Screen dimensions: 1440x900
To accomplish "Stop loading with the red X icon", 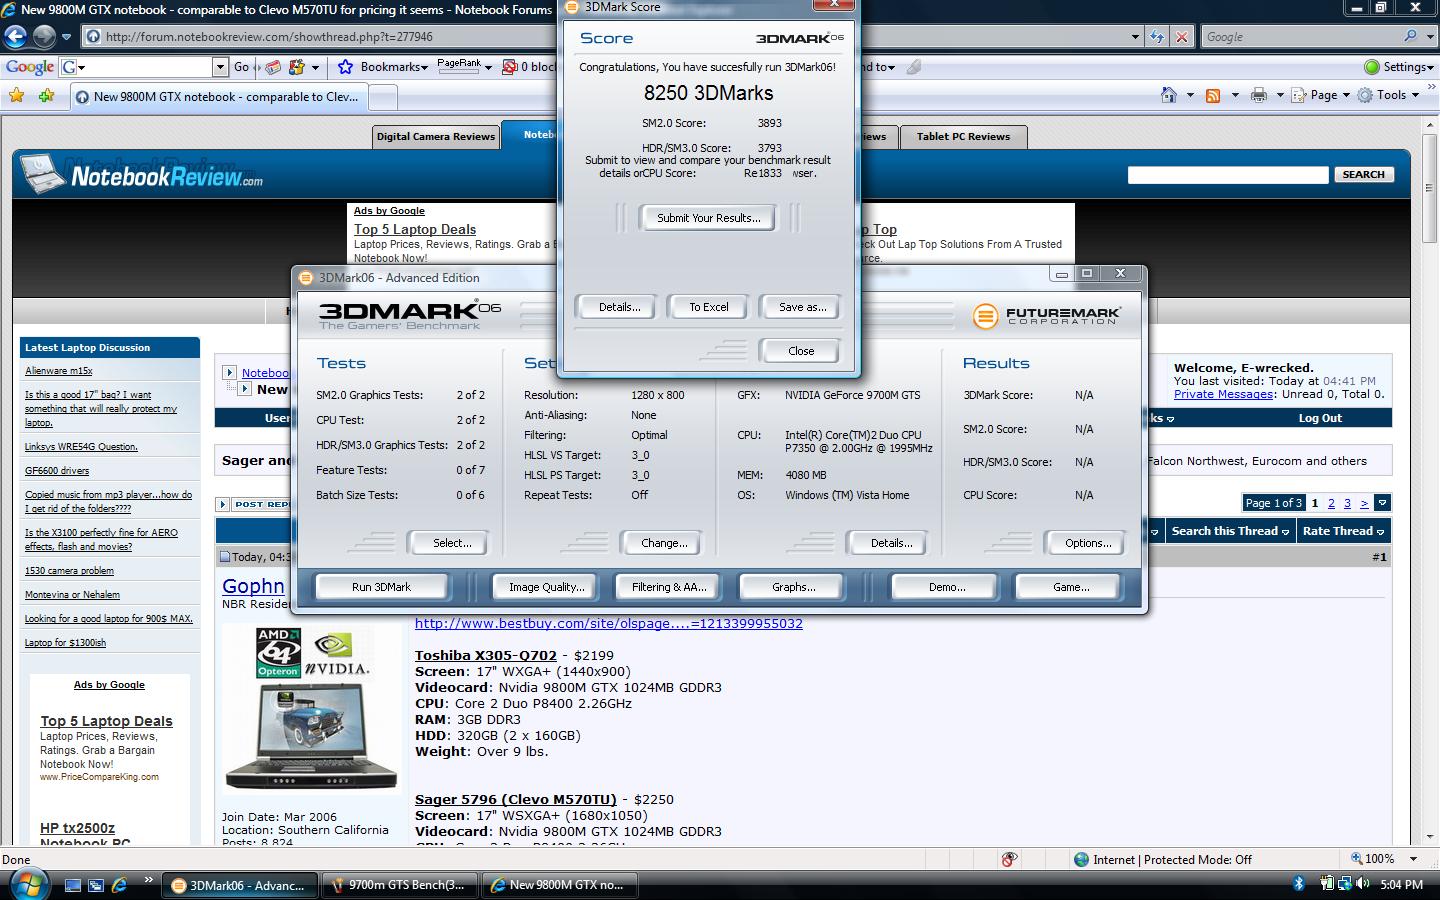I will [1181, 37].
